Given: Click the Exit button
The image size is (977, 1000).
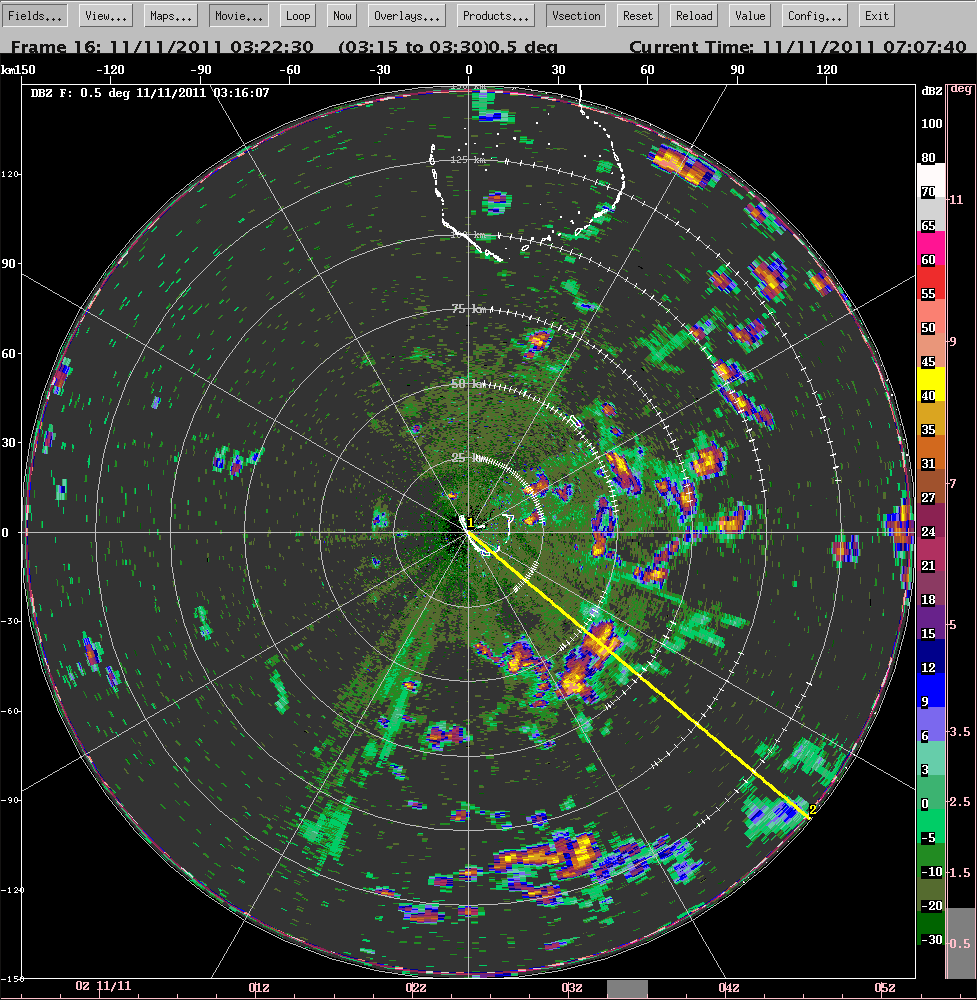Looking at the screenshot, I should [x=876, y=16].
